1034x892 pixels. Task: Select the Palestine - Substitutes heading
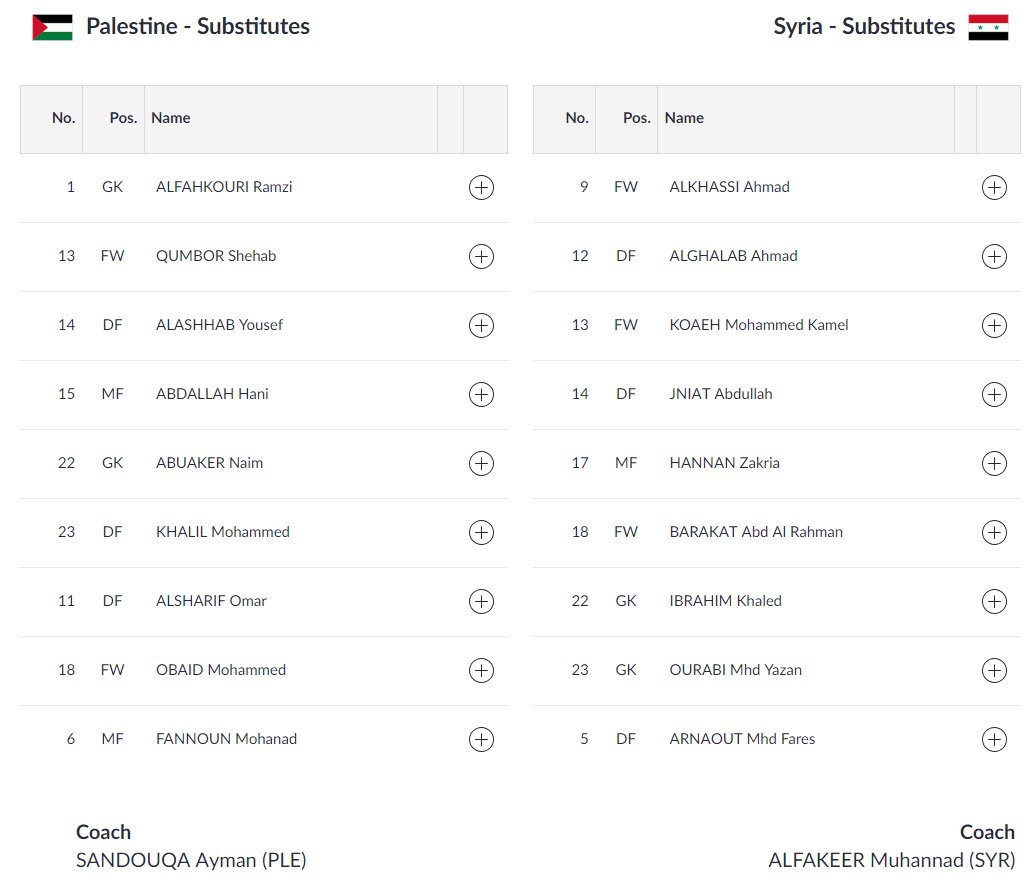click(197, 26)
